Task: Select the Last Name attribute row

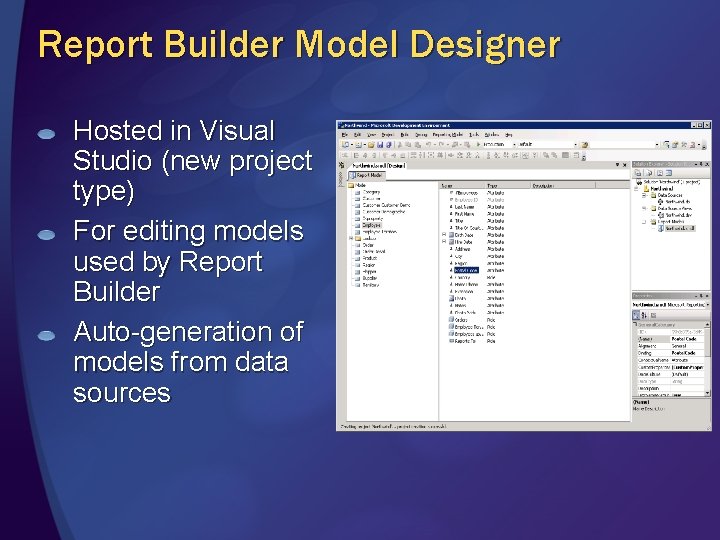Action: pyautogui.click(x=476, y=207)
